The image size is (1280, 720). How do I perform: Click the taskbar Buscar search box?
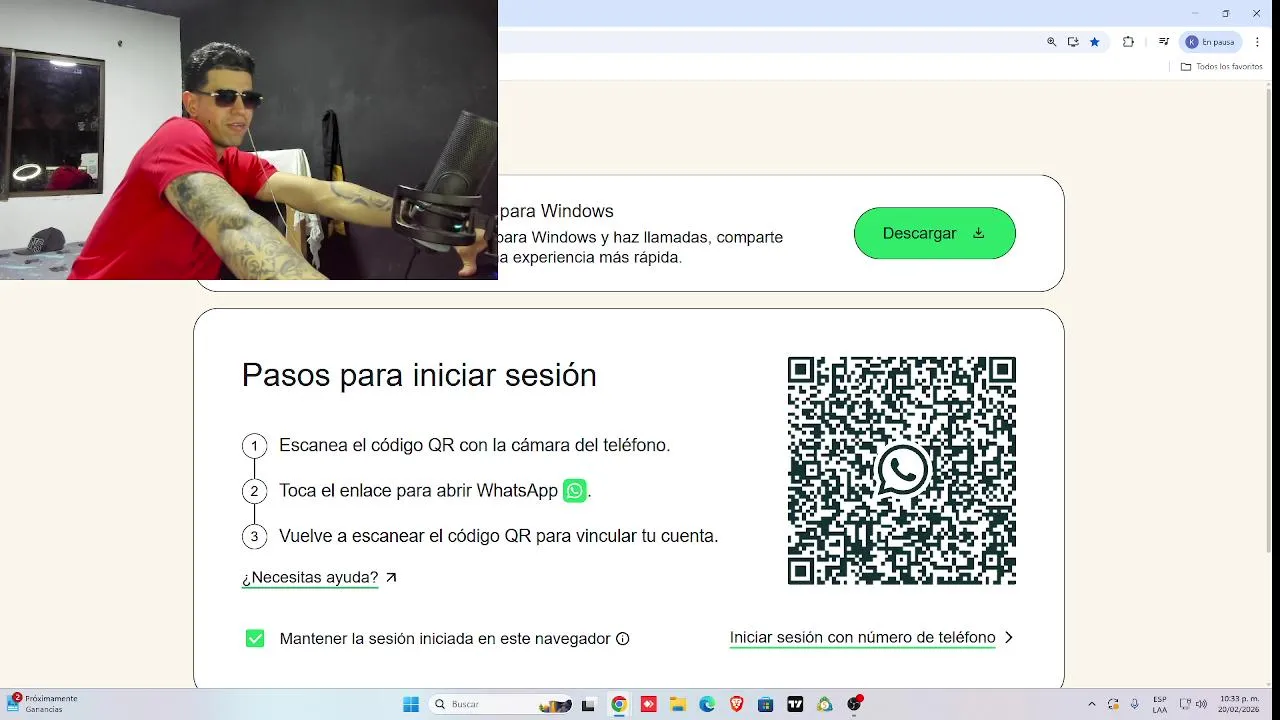tap(500, 704)
